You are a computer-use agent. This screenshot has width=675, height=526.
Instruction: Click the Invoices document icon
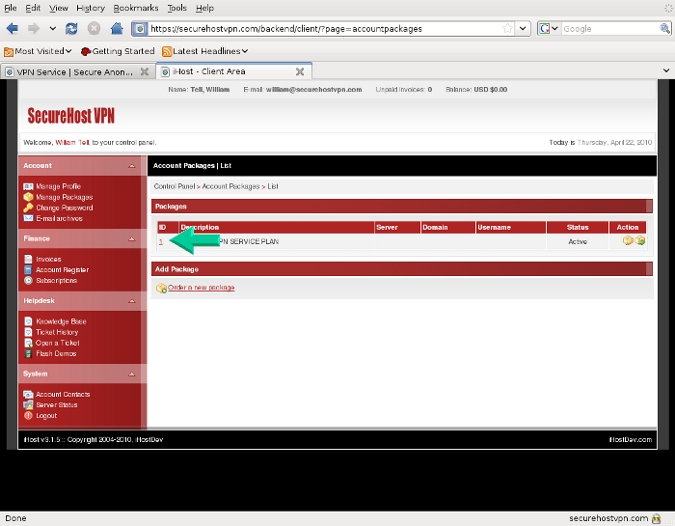(x=28, y=259)
